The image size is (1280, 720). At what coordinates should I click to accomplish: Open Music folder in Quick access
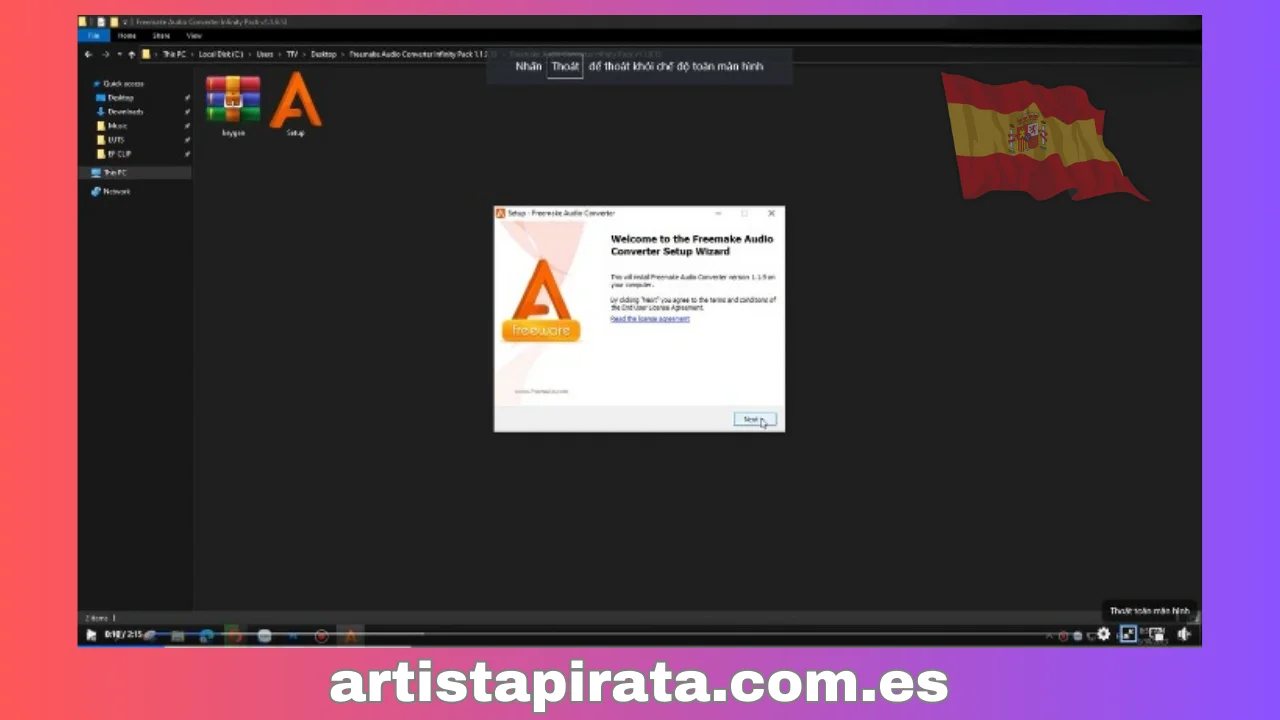tap(113, 126)
